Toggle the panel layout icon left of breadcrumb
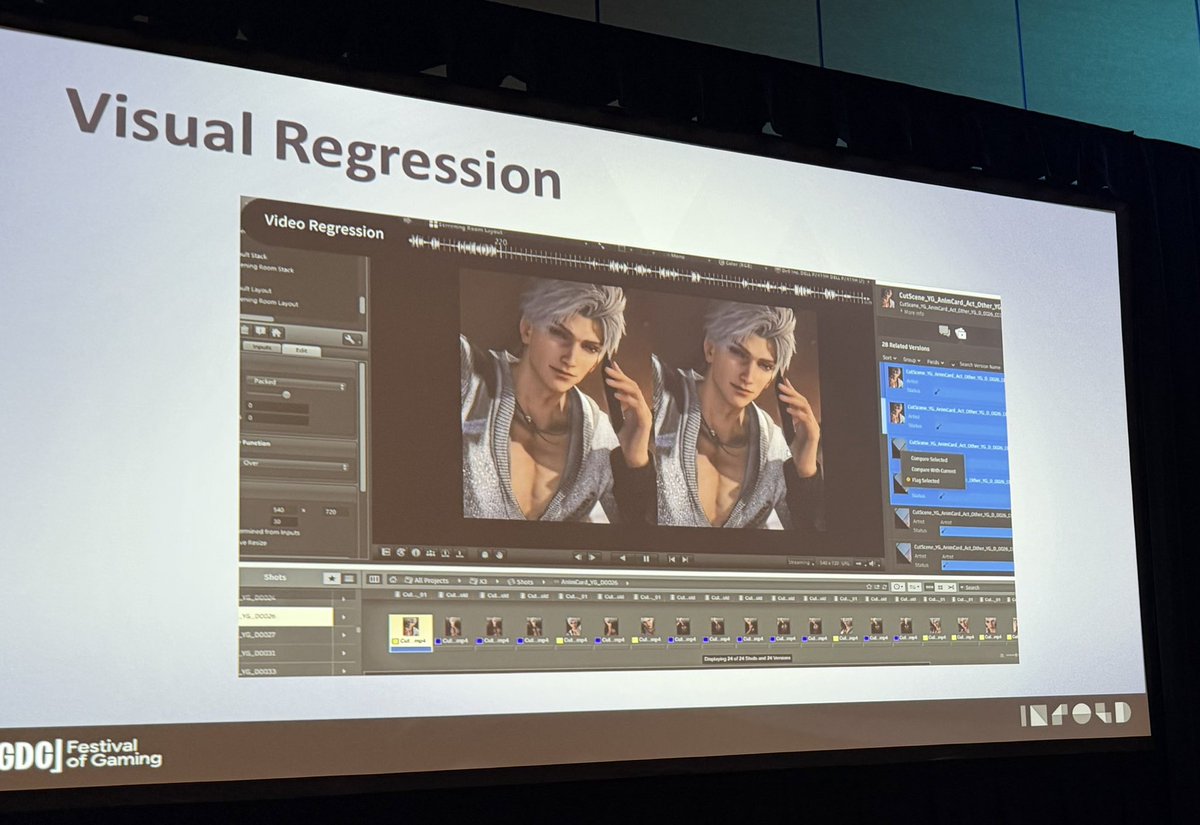The image size is (1200, 825). click(x=375, y=579)
